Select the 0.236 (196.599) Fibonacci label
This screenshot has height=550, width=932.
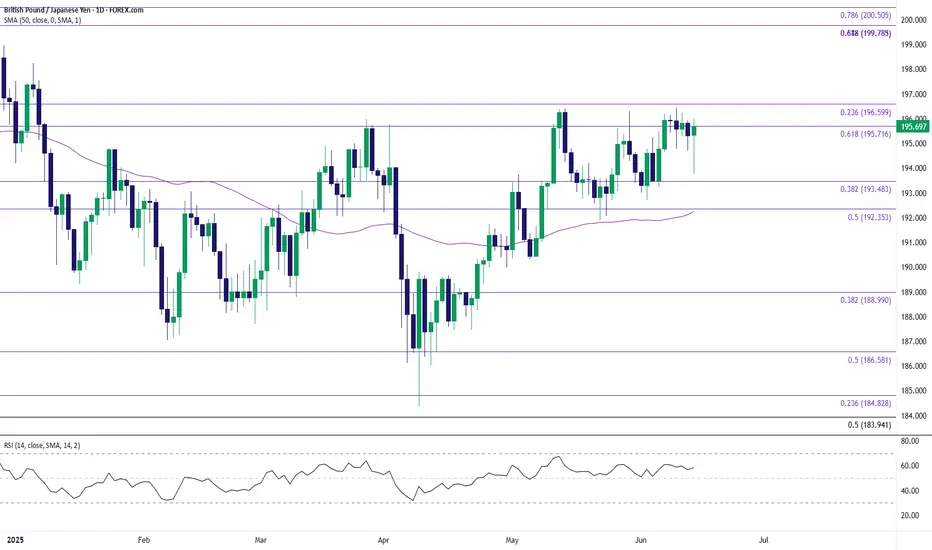point(865,112)
